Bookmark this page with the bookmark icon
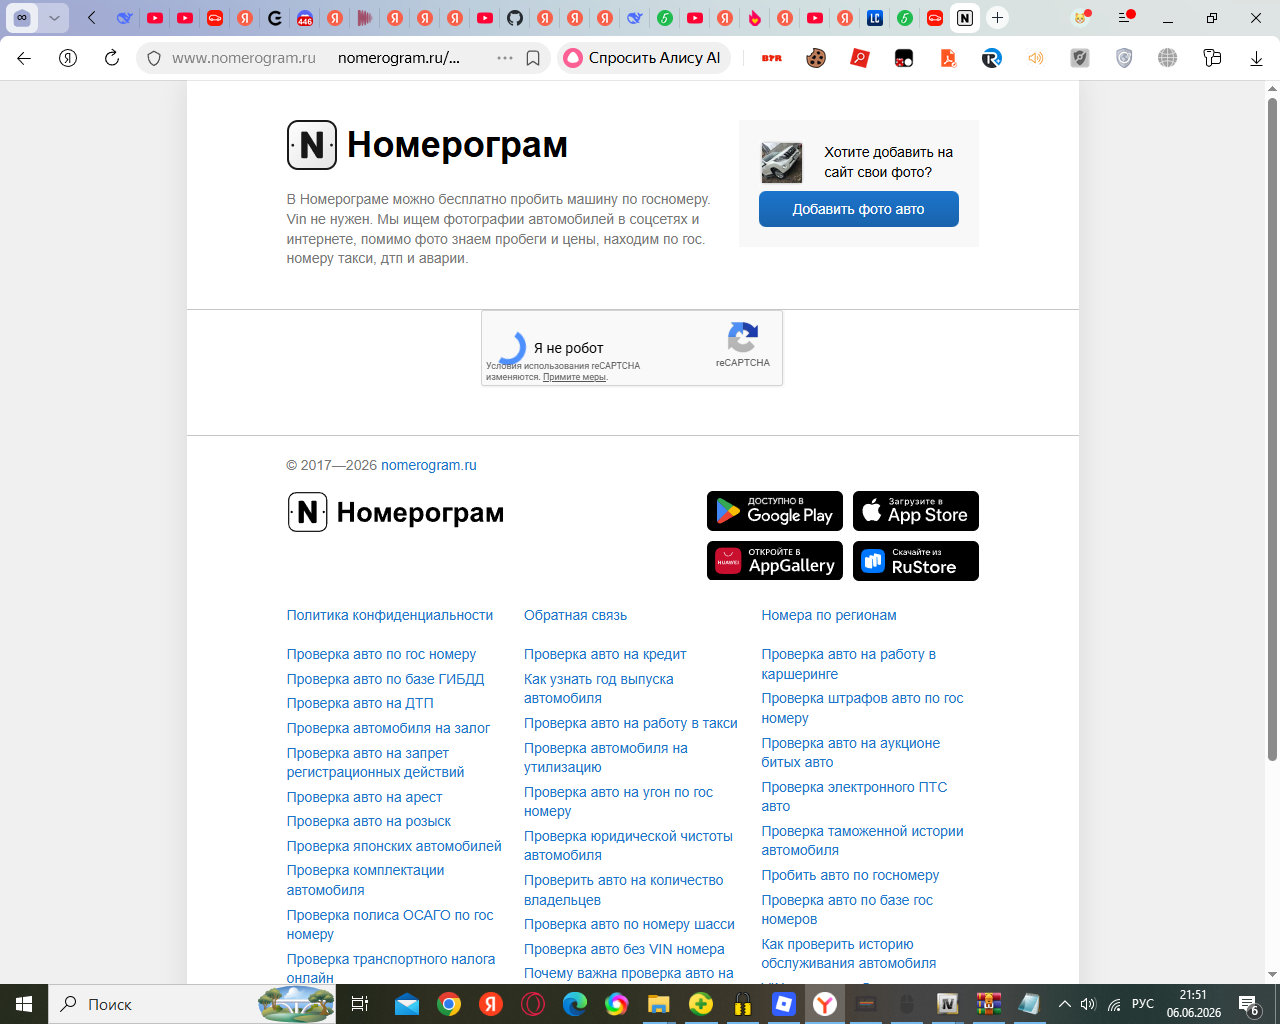 coord(533,58)
